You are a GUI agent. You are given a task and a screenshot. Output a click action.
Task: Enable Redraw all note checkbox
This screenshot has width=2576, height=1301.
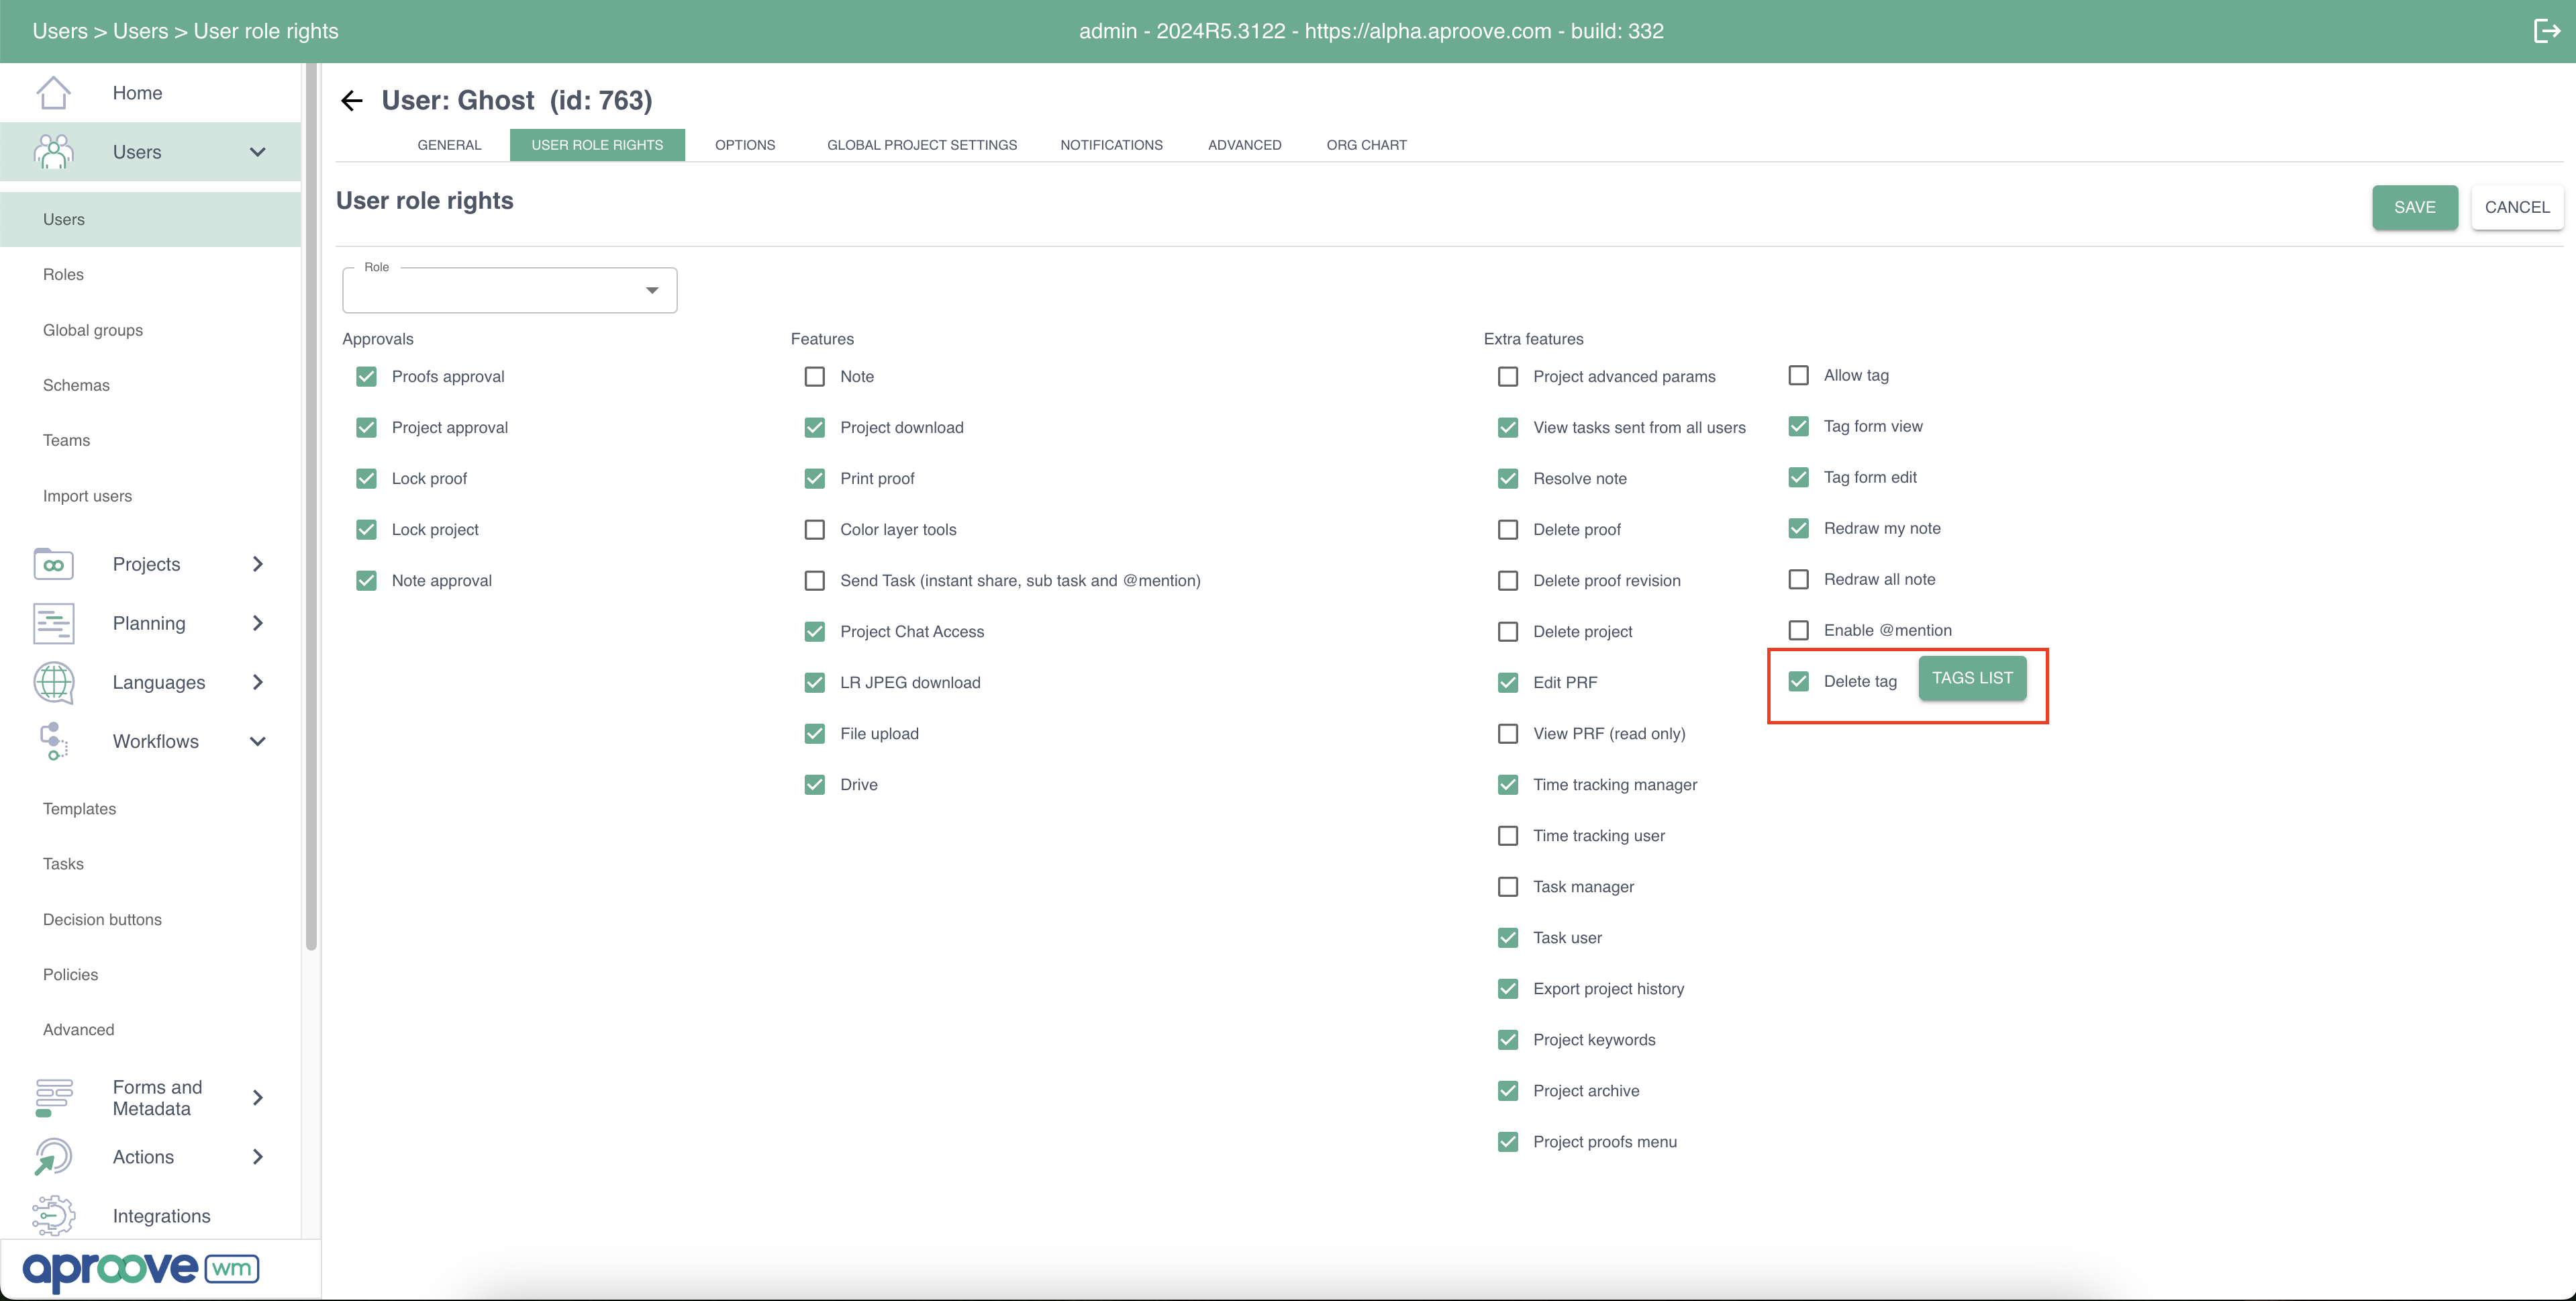click(x=1798, y=579)
